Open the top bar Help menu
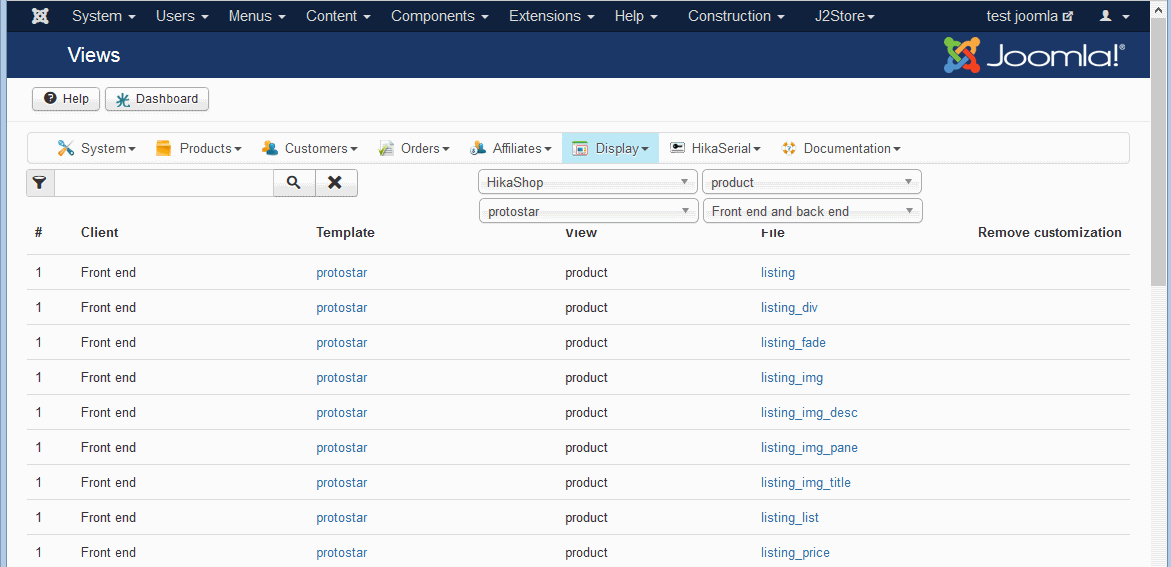The width and height of the screenshot is (1171, 567). (x=636, y=16)
